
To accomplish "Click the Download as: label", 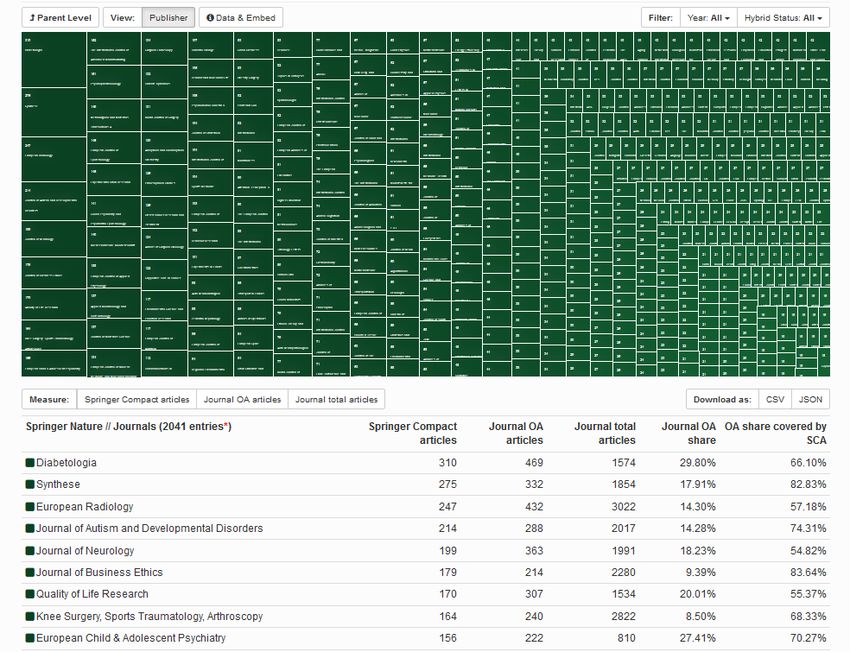I will point(723,399).
